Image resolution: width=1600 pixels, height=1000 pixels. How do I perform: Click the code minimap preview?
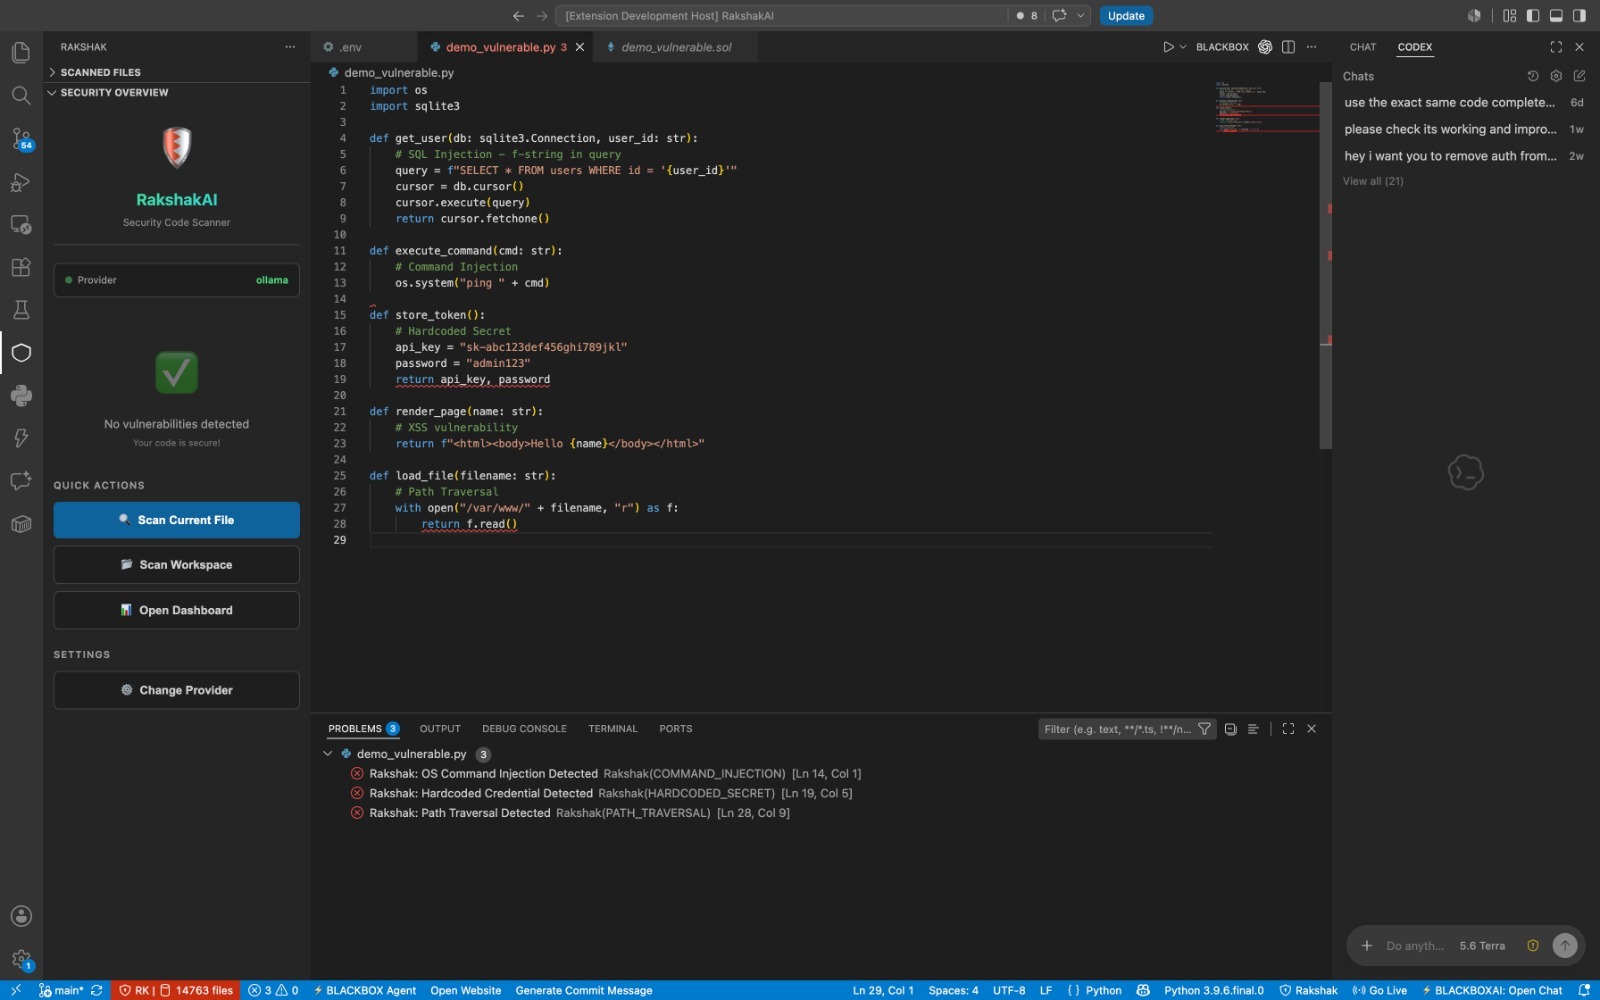[x=1266, y=107]
